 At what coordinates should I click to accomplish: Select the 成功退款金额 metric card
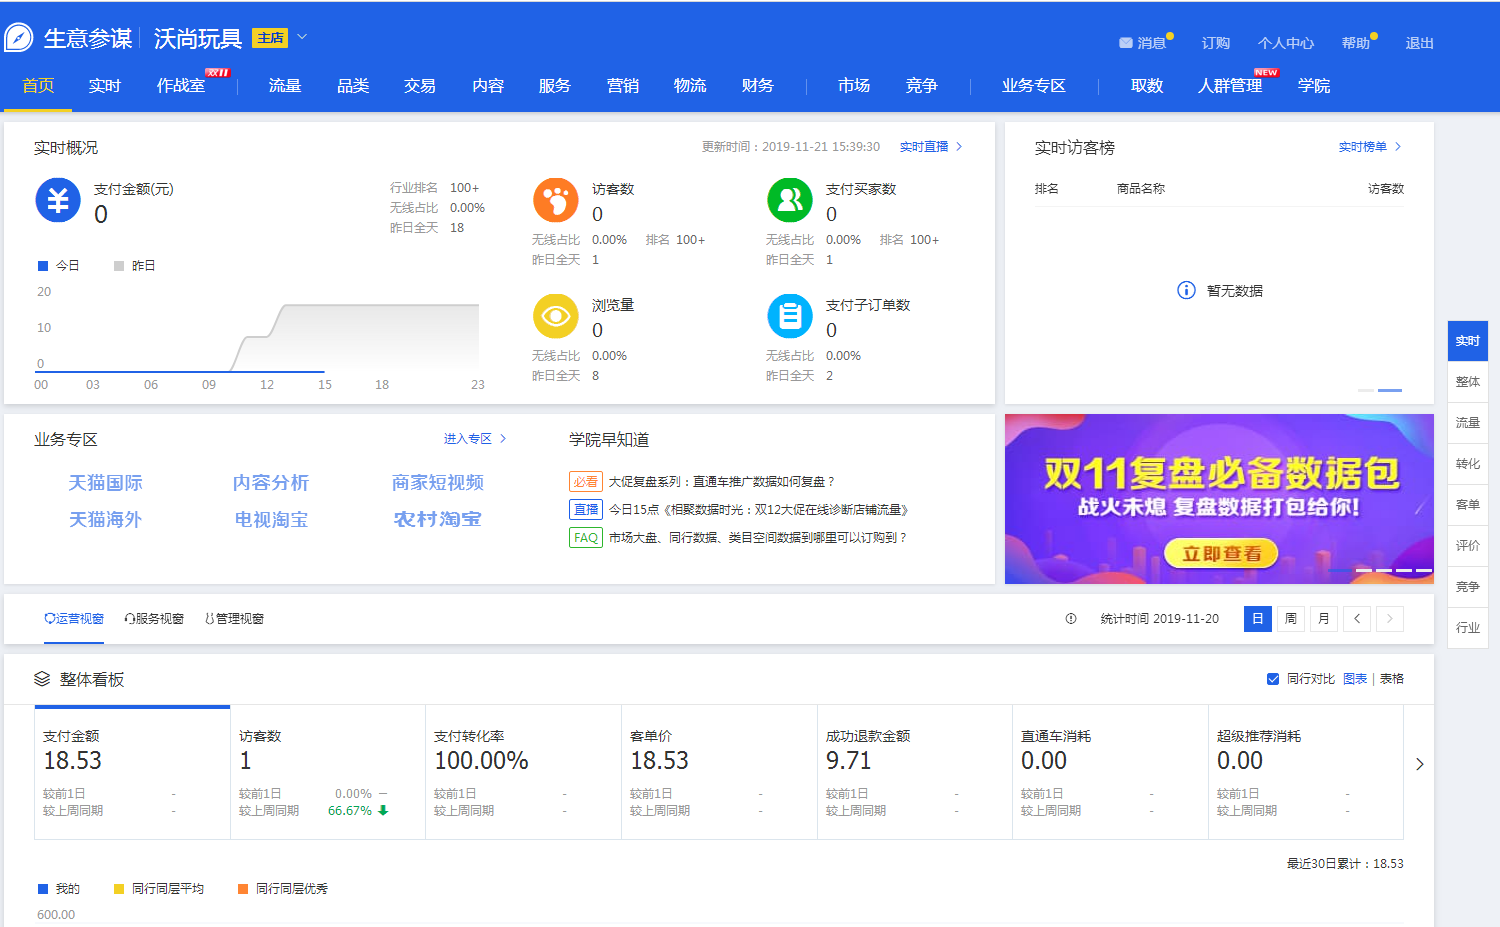(915, 772)
